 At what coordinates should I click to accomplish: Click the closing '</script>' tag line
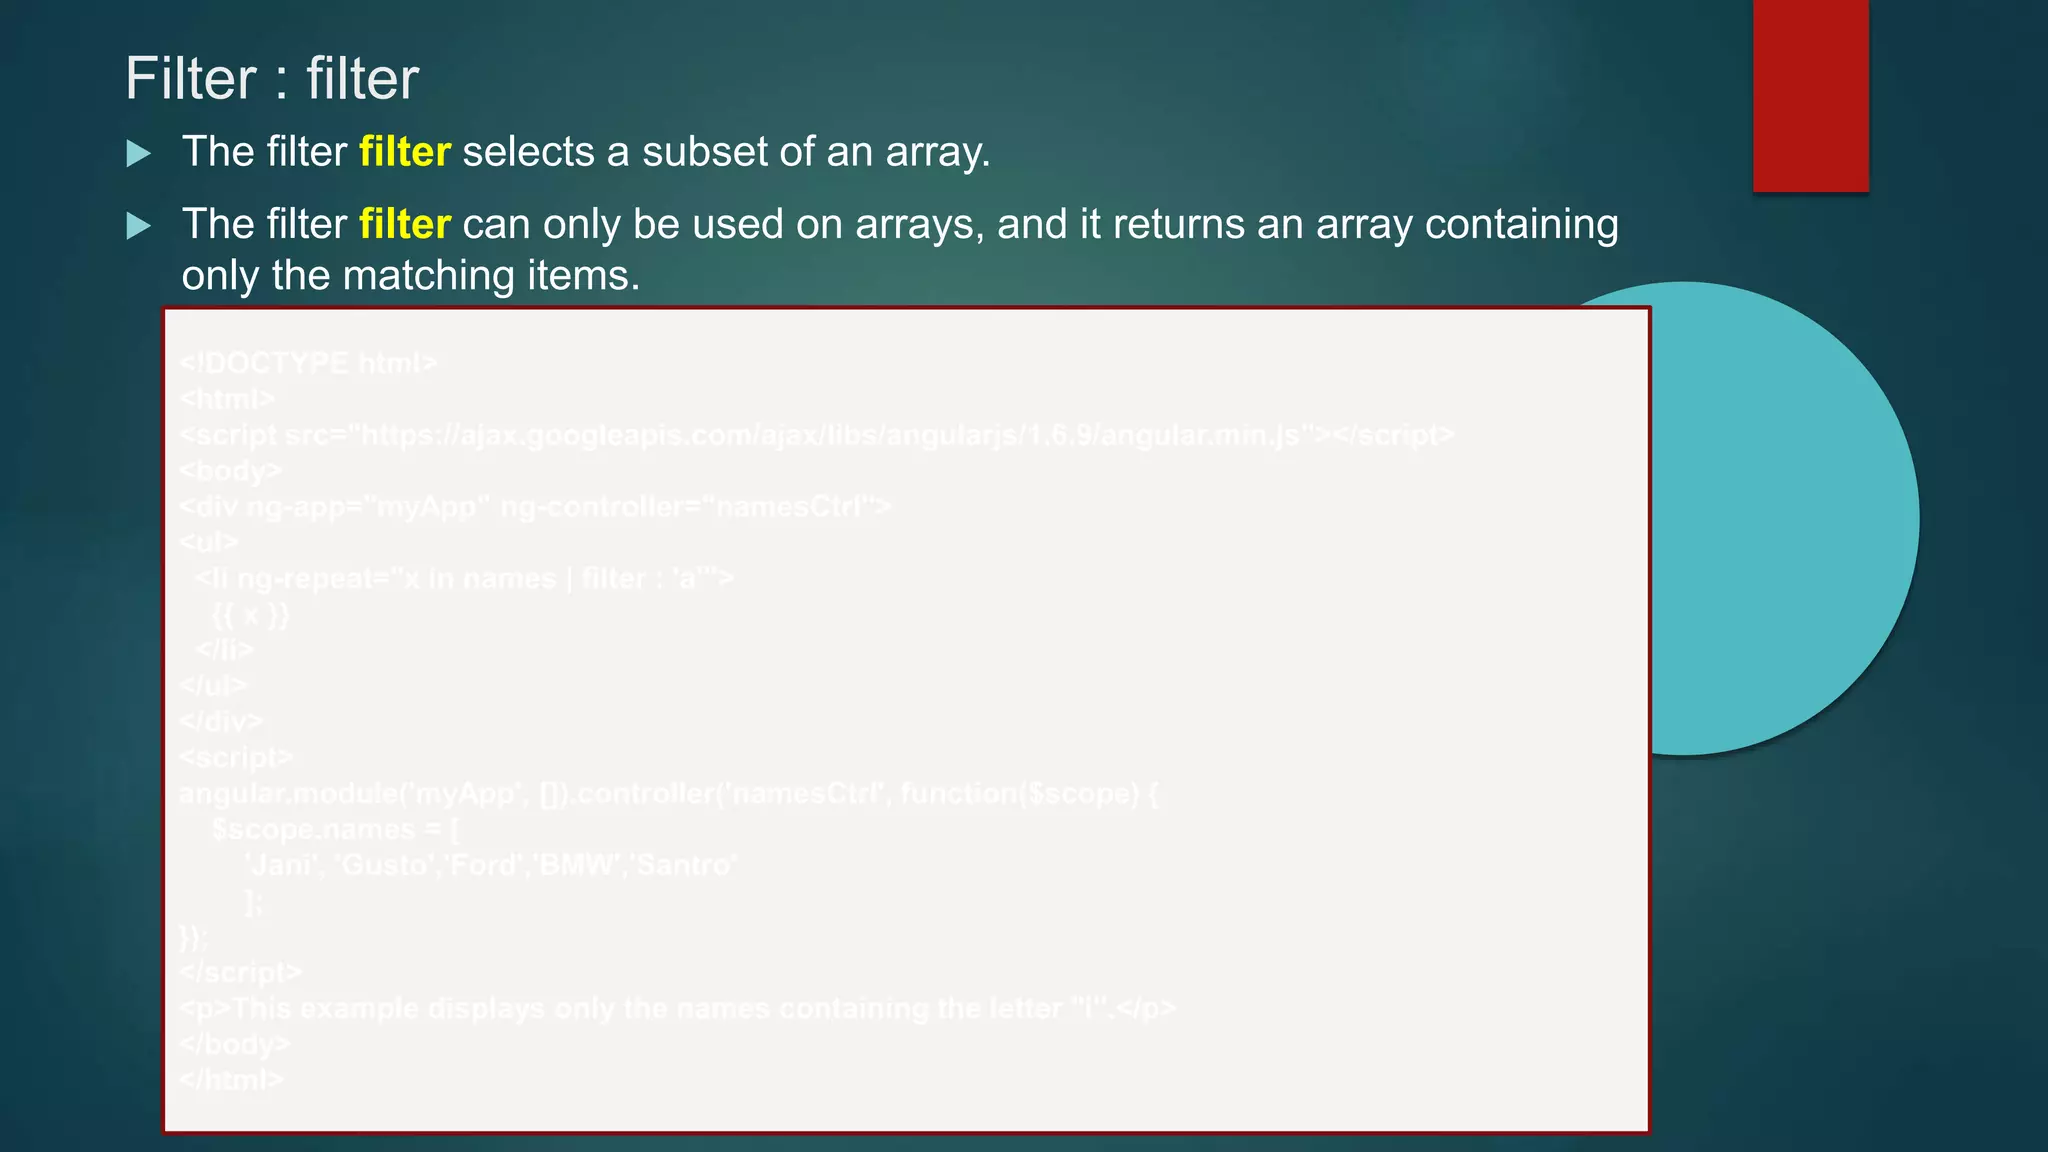point(240,972)
